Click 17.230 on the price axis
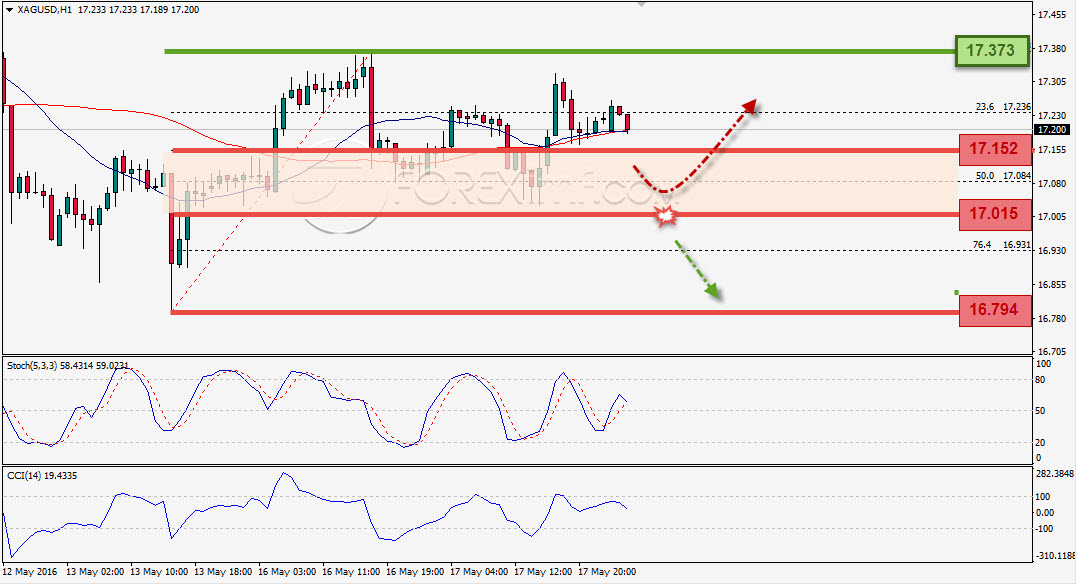 tap(1052, 116)
